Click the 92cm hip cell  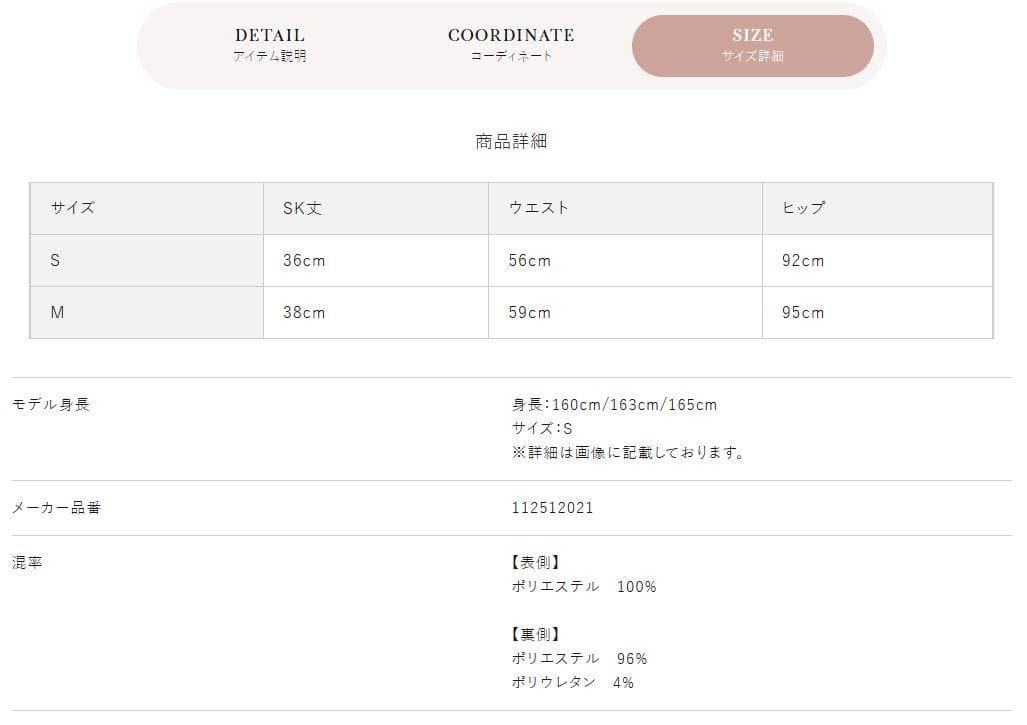tap(803, 260)
